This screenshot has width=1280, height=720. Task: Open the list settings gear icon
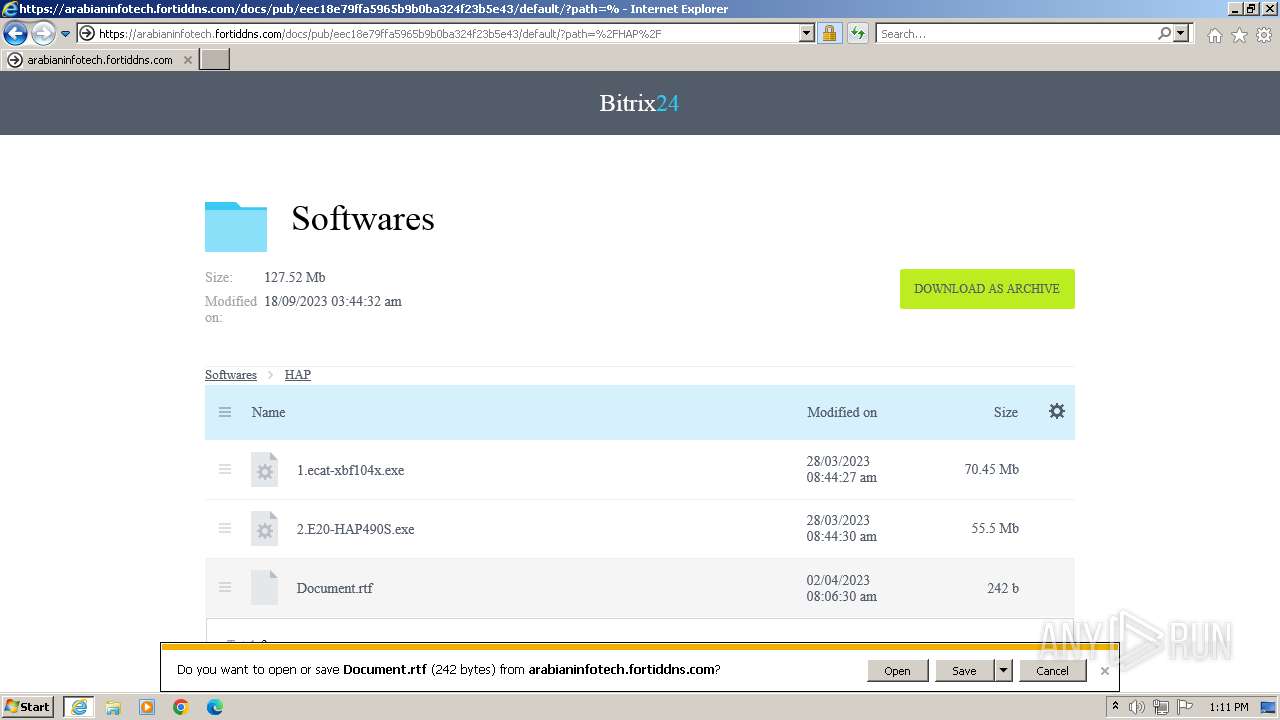(1057, 411)
